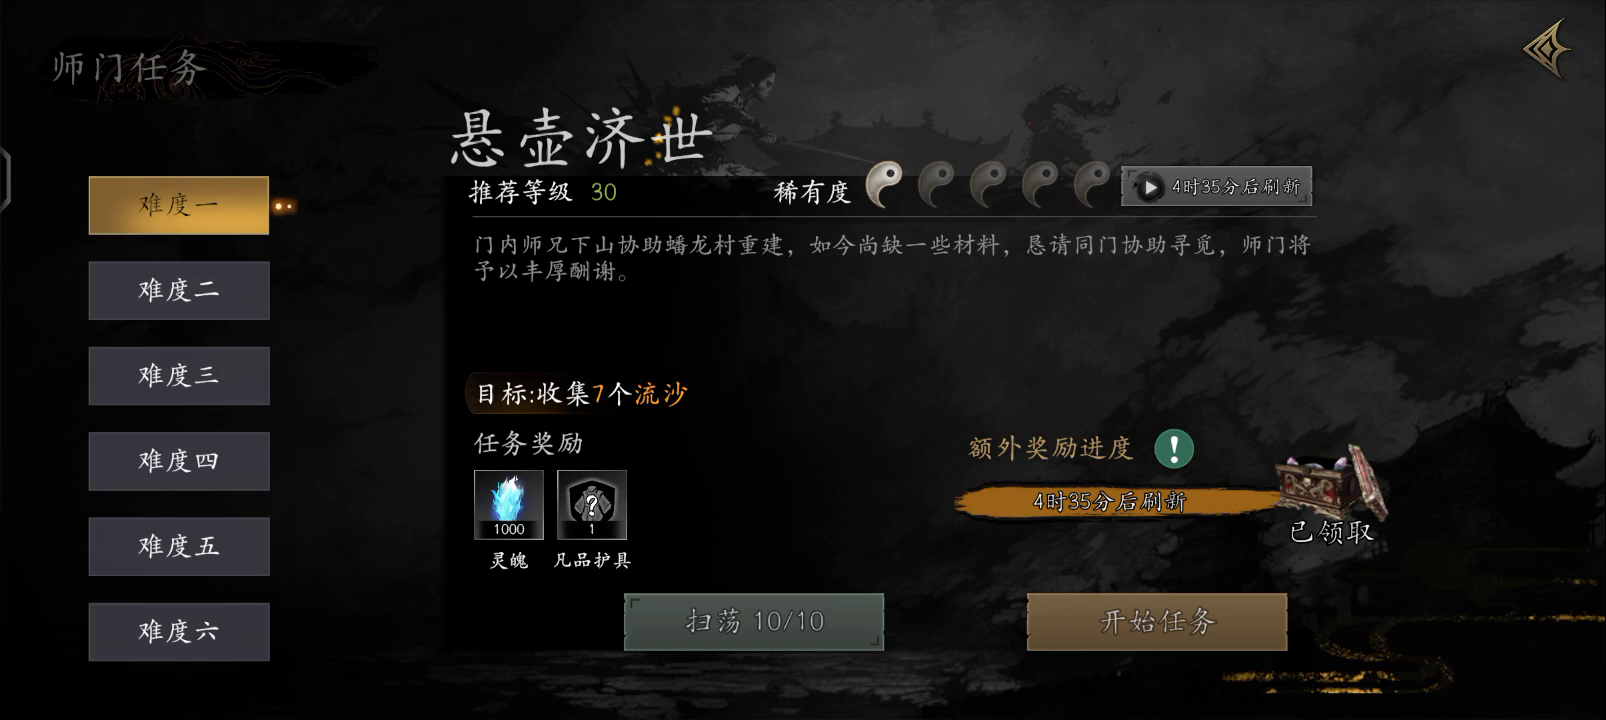Click the first yin-yang rarity symbol
Image resolution: width=1606 pixels, height=720 pixels.
coord(884,185)
